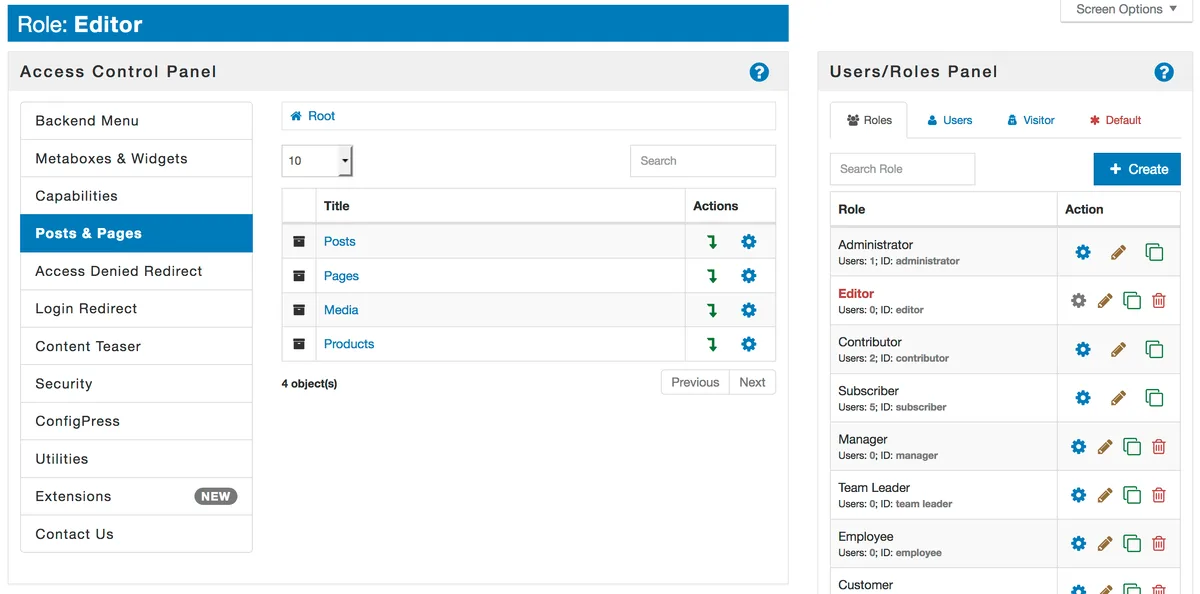Open settings gear for Products row
Image resolution: width=1200 pixels, height=594 pixels.
point(749,344)
